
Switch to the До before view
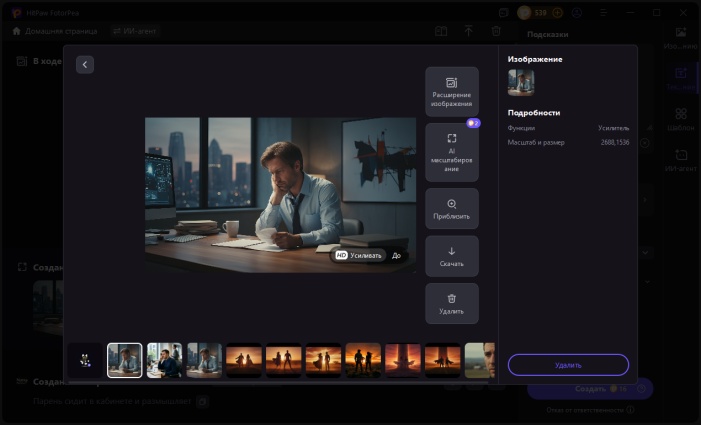[x=397, y=255]
